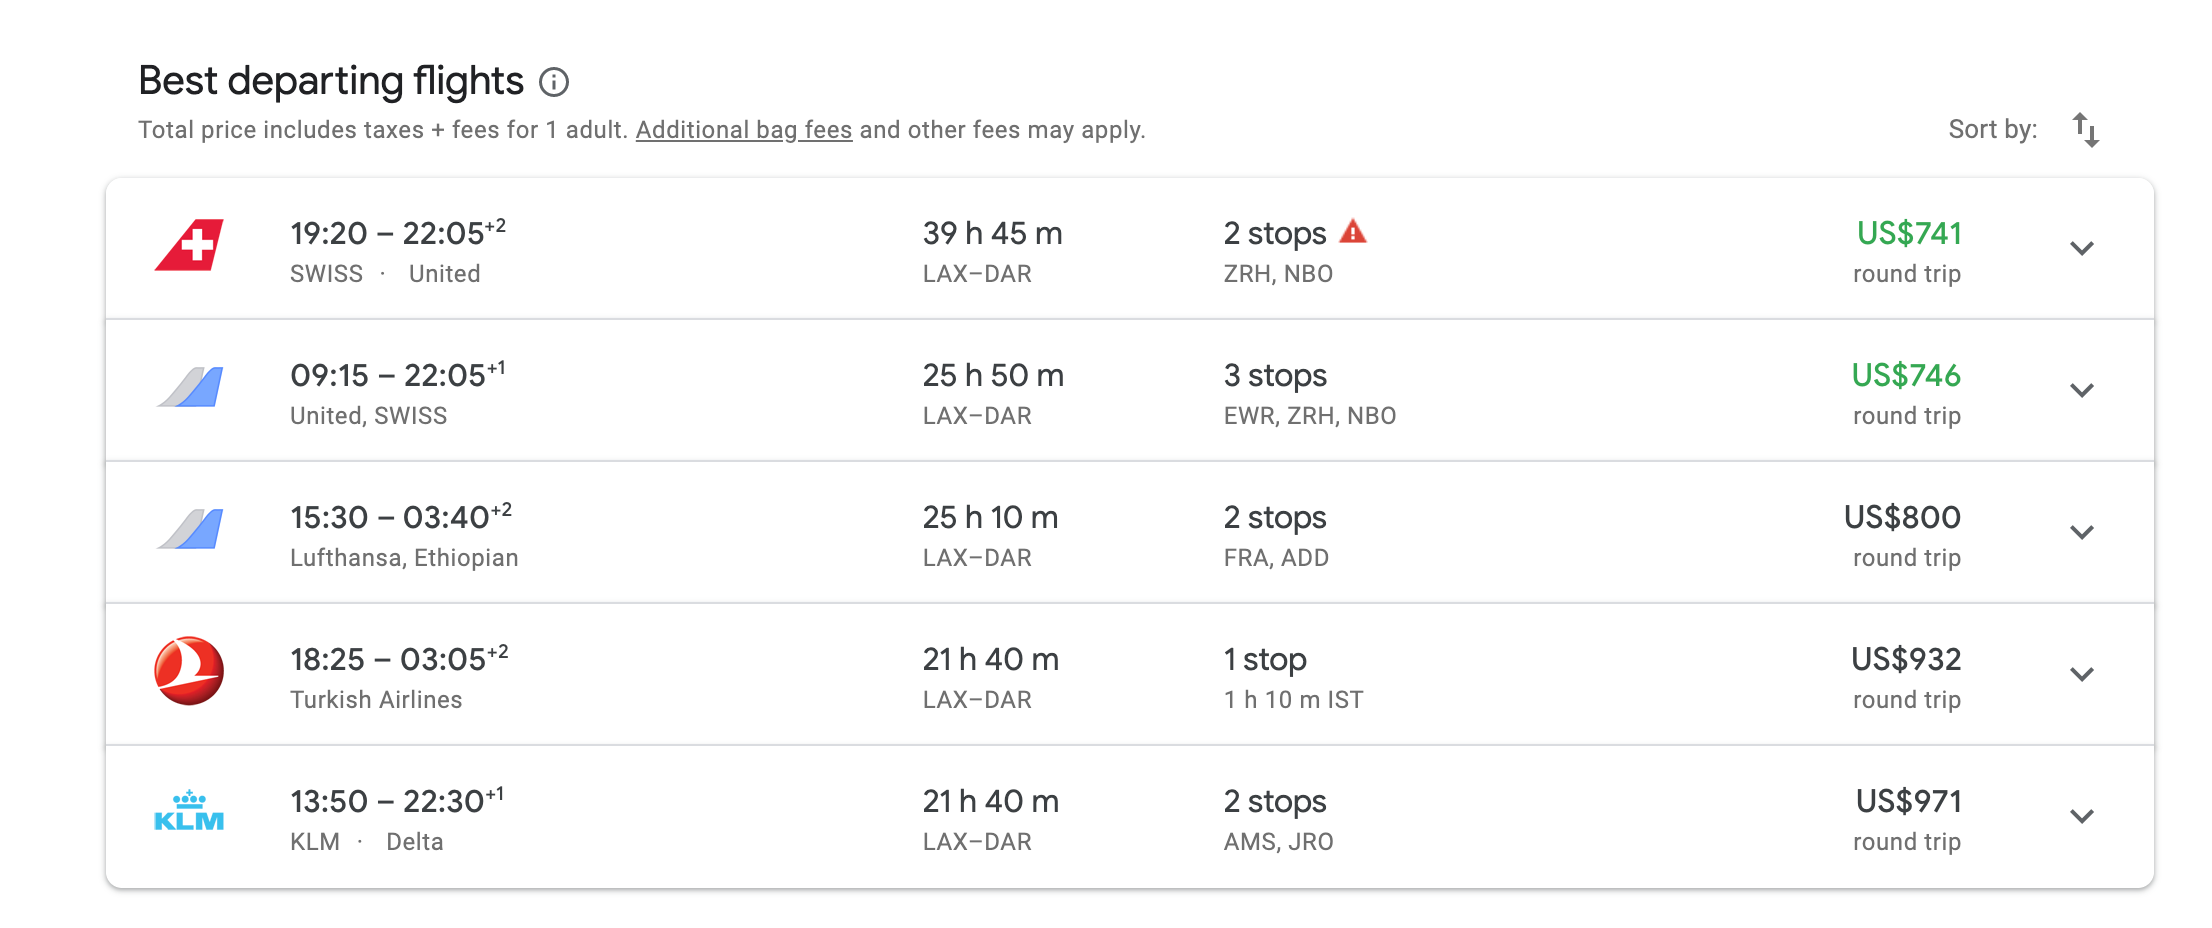Expand the US$932 Turkish Airlines flight details
This screenshot has height=928, width=2212.
click(2081, 674)
